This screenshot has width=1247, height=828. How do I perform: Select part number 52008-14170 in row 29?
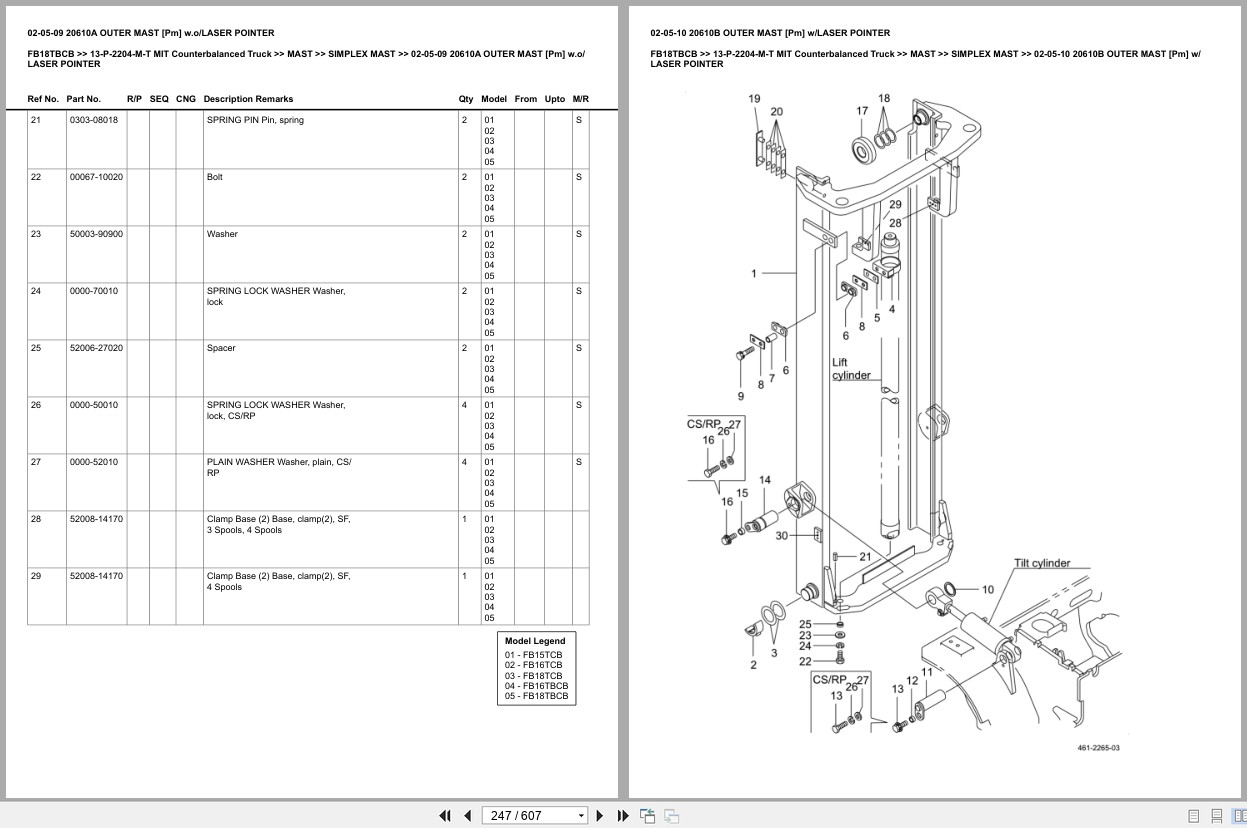(x=96, y=576)
